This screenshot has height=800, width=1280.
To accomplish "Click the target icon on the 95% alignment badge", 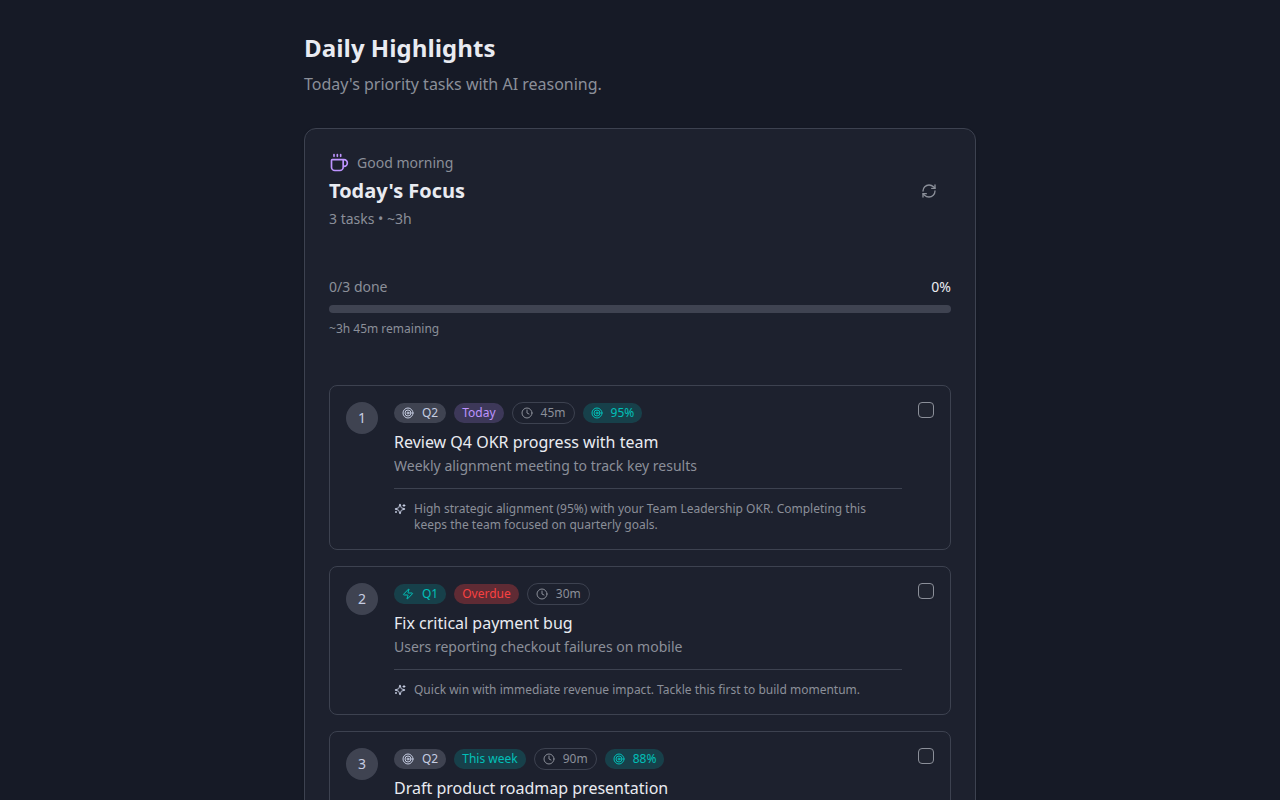I will click(x=597, y=413).
